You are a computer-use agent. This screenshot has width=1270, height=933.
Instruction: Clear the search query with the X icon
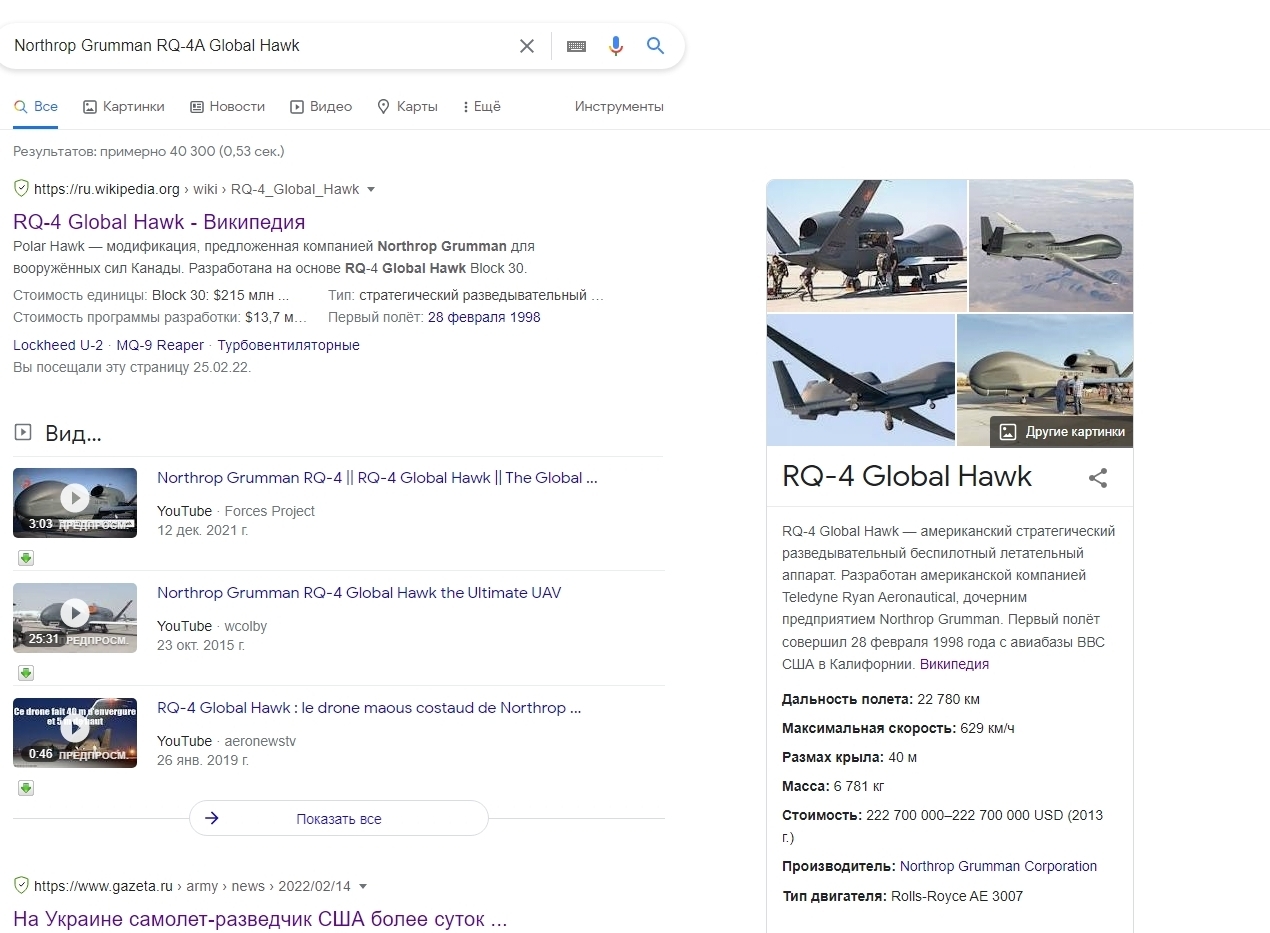tap(527, 46)
